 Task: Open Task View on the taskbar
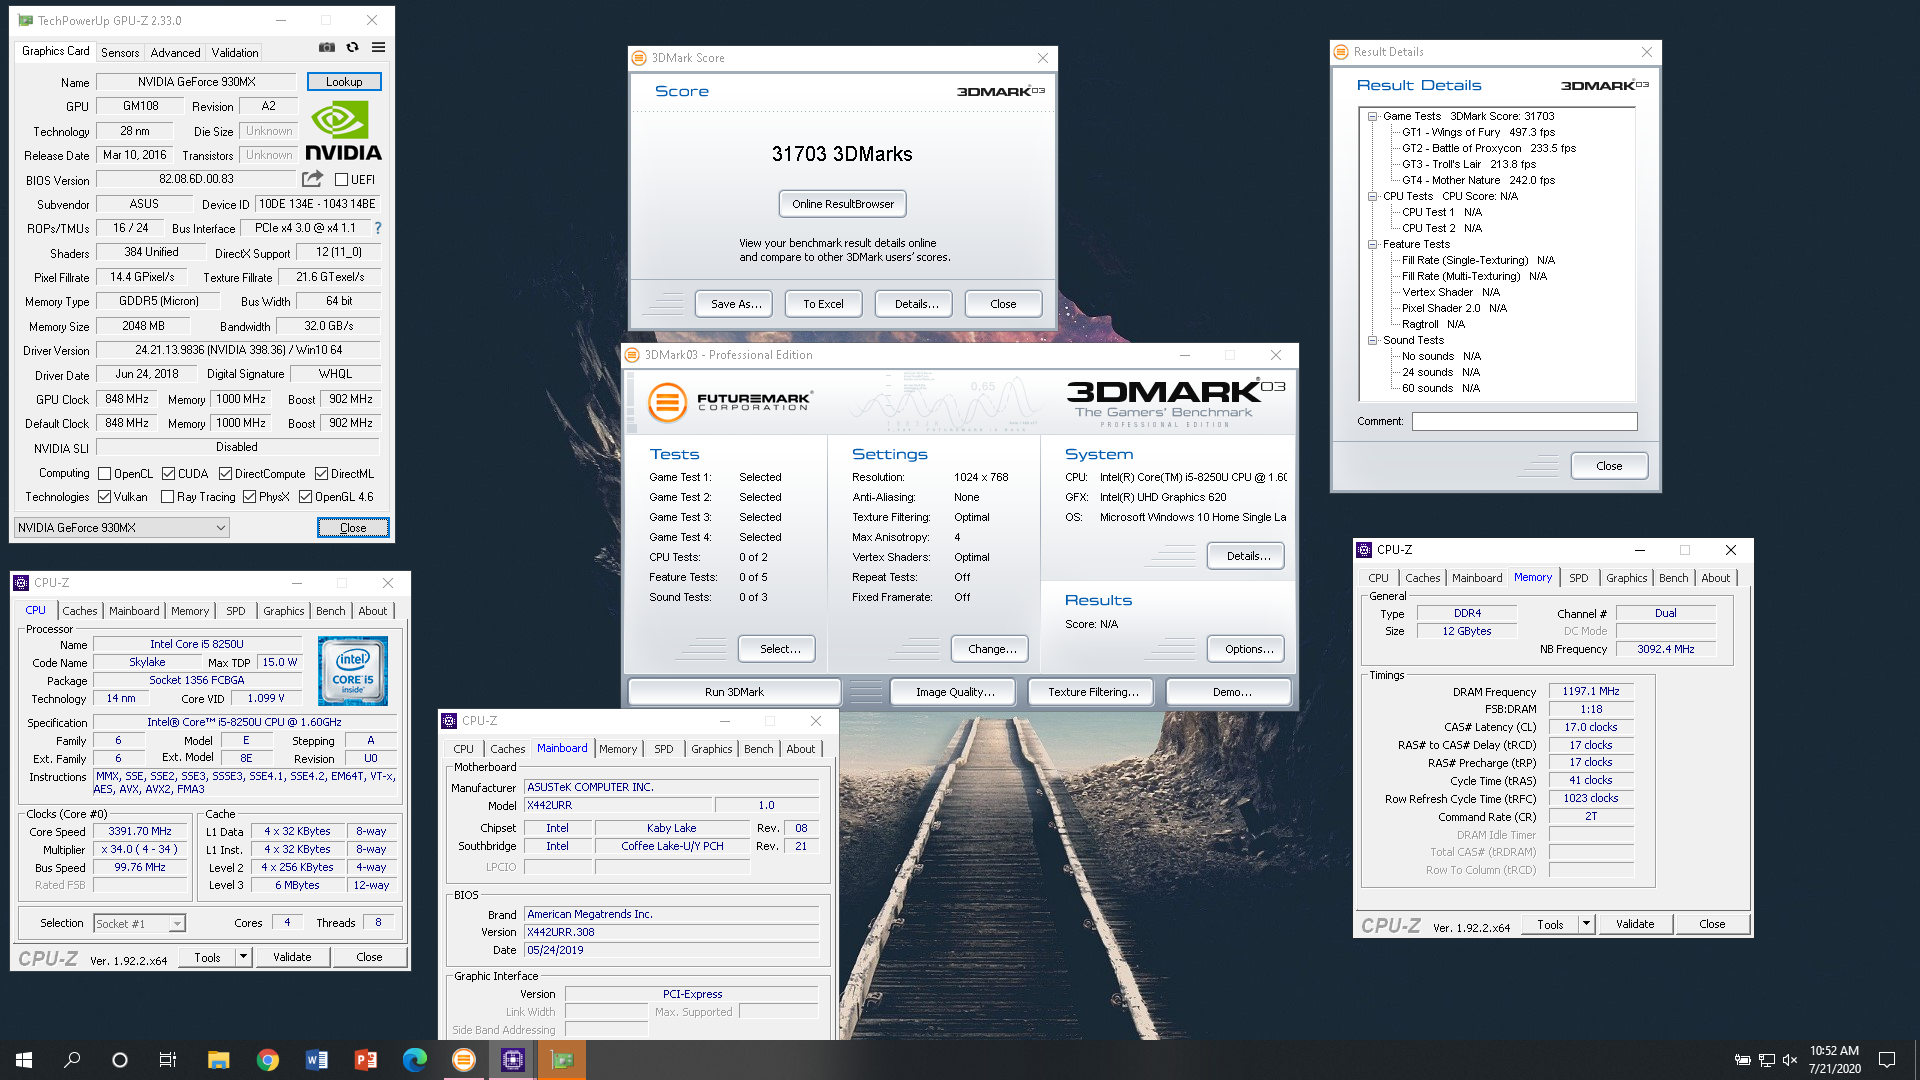[x=168, y=1060]
